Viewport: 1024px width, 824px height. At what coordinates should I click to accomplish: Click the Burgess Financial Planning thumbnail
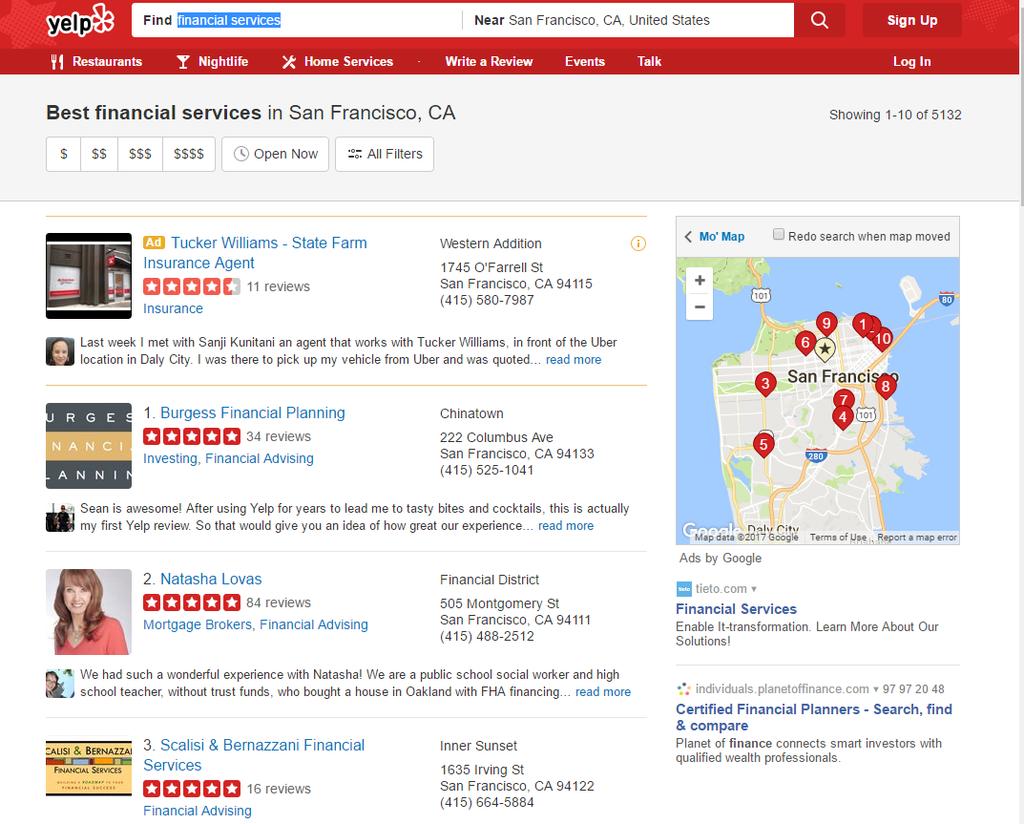pyautogui.click(x=89, y=446)
